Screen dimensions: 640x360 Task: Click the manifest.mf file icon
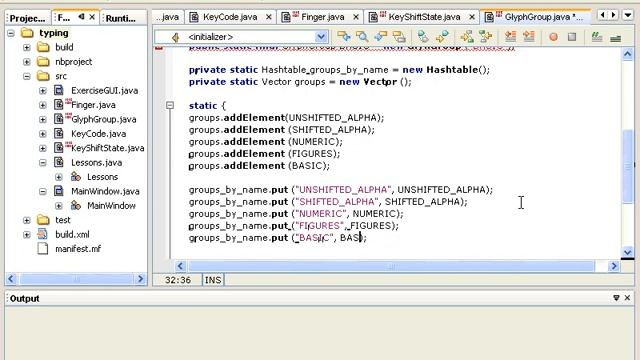pos(42,248)
